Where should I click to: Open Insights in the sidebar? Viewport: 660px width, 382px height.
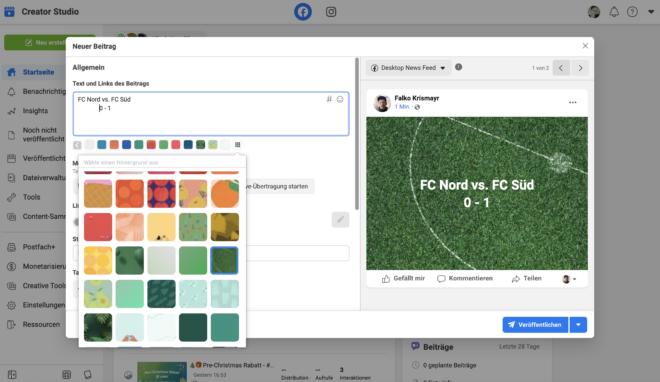click(x=35, y=111)
